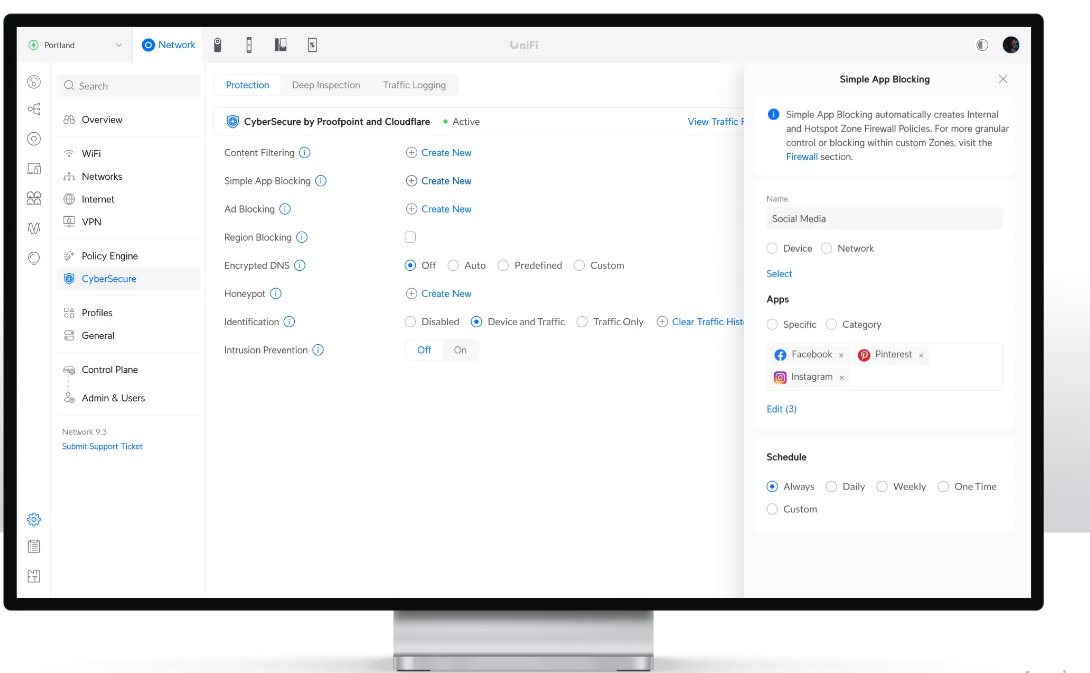
Task: Open the user avatar in top right
Action: tap(1011, 45)
